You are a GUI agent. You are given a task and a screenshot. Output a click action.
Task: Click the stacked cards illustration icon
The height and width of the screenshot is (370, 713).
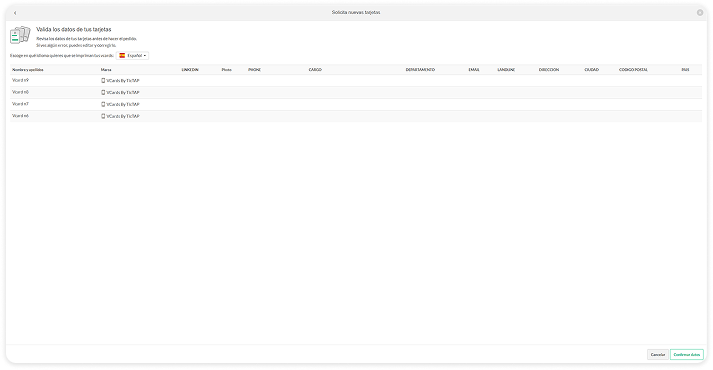click(x=20, y=35)
